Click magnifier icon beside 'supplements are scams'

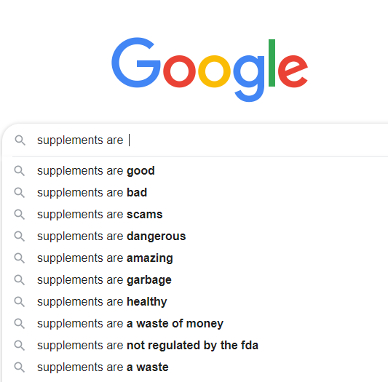[19, 214]
